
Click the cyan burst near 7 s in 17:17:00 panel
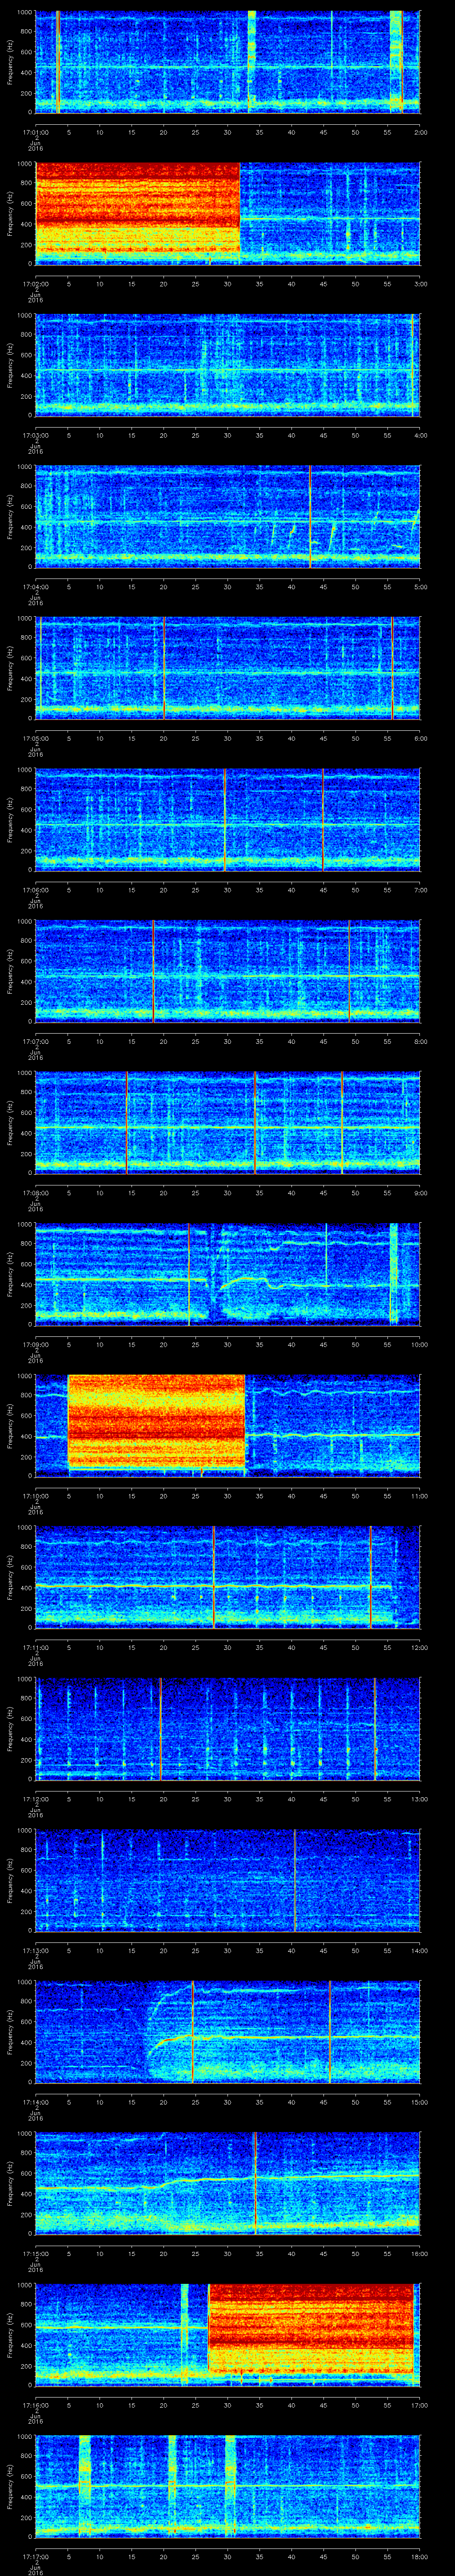84,2487
